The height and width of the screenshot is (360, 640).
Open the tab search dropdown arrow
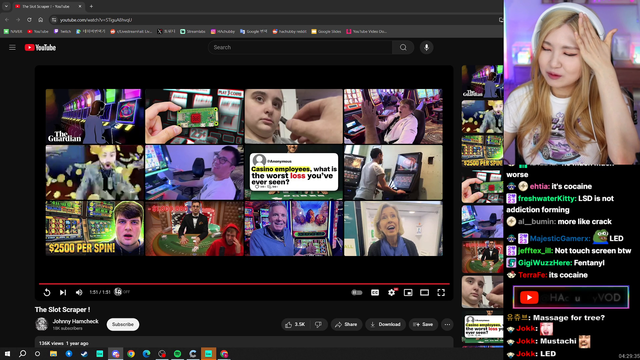click(x=6, y=6)
